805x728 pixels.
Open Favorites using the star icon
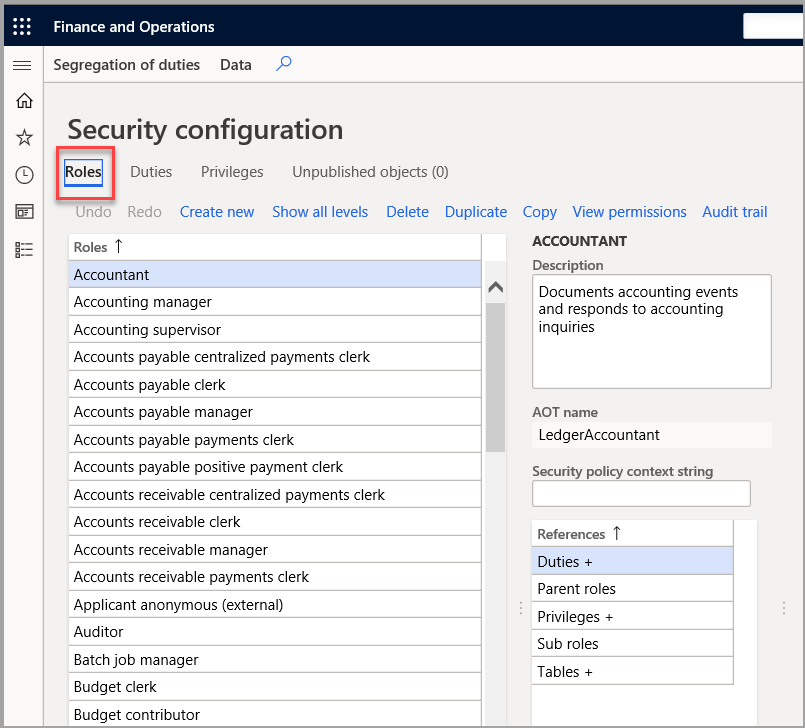pyautogui.click(x=24, y=137)
